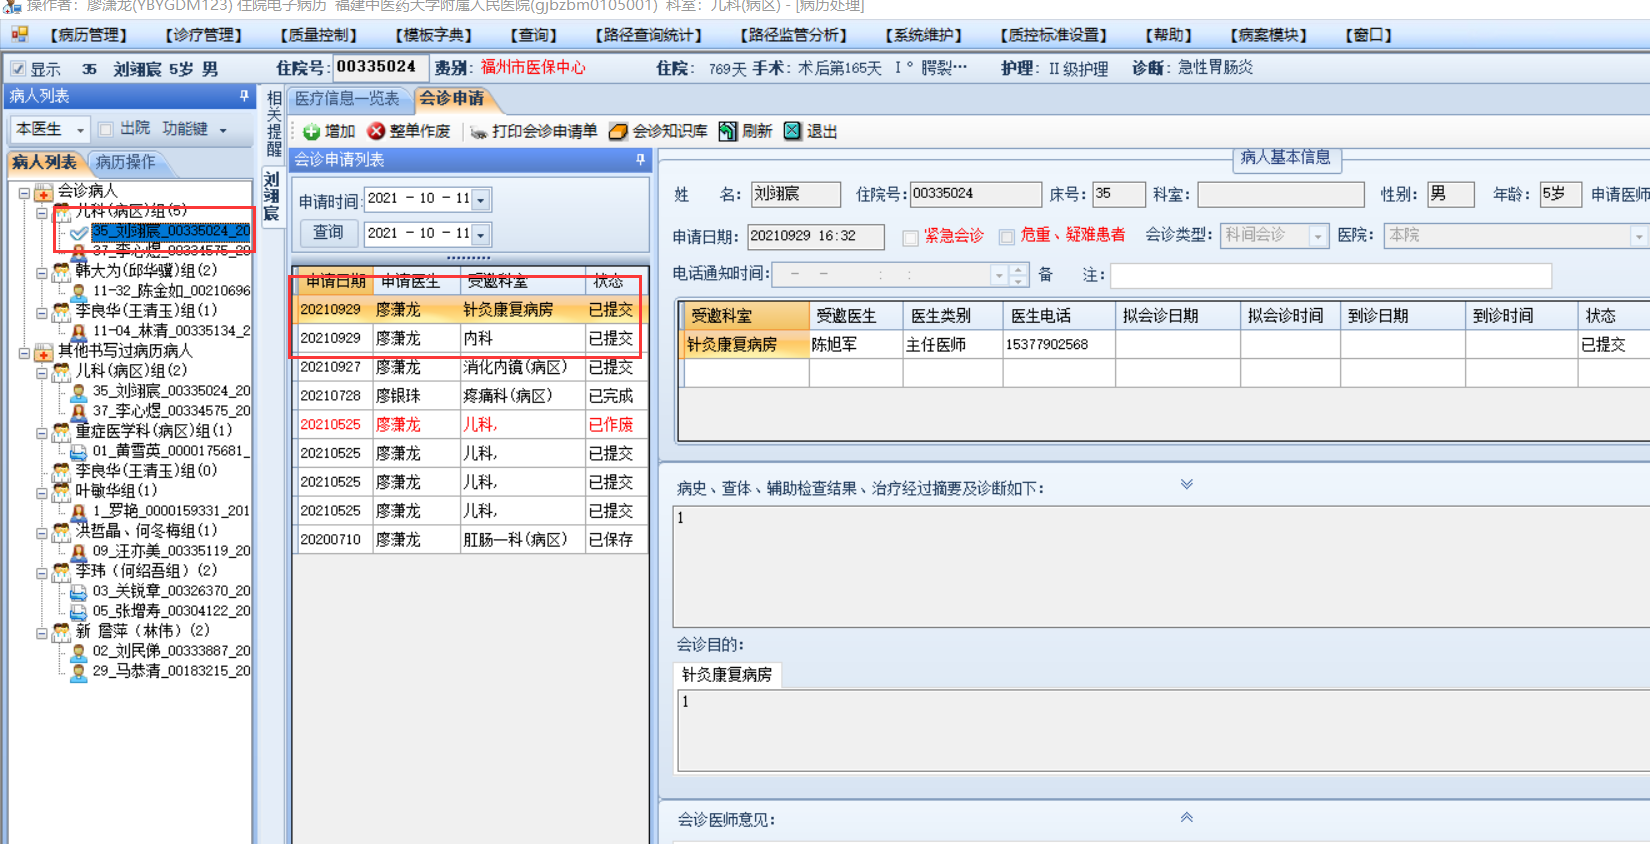Click the empty 科室 input field
Viewport: 1650px width, 844px height.
(1281, 194)
